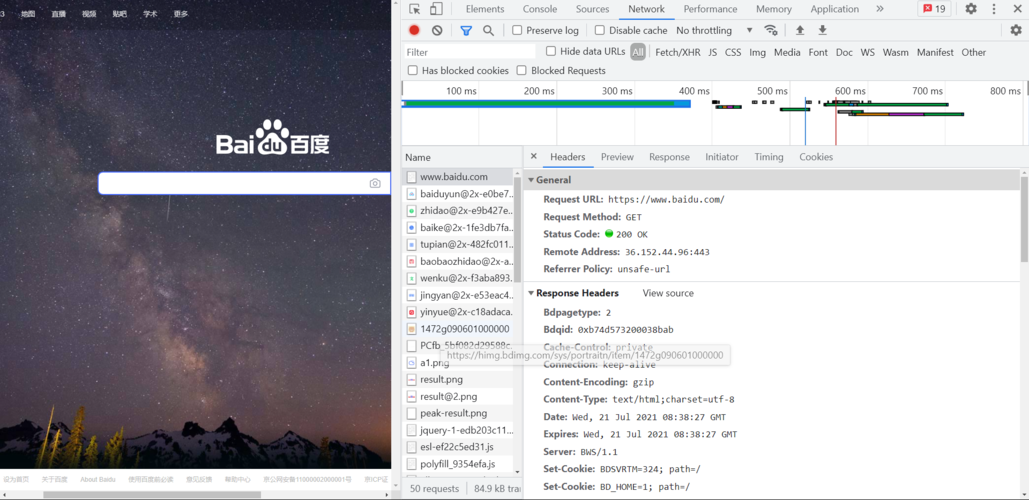This screenshot has height=500, width=1029.
Task: Toggle the network filter funnel icon
Action: point(466,30)
